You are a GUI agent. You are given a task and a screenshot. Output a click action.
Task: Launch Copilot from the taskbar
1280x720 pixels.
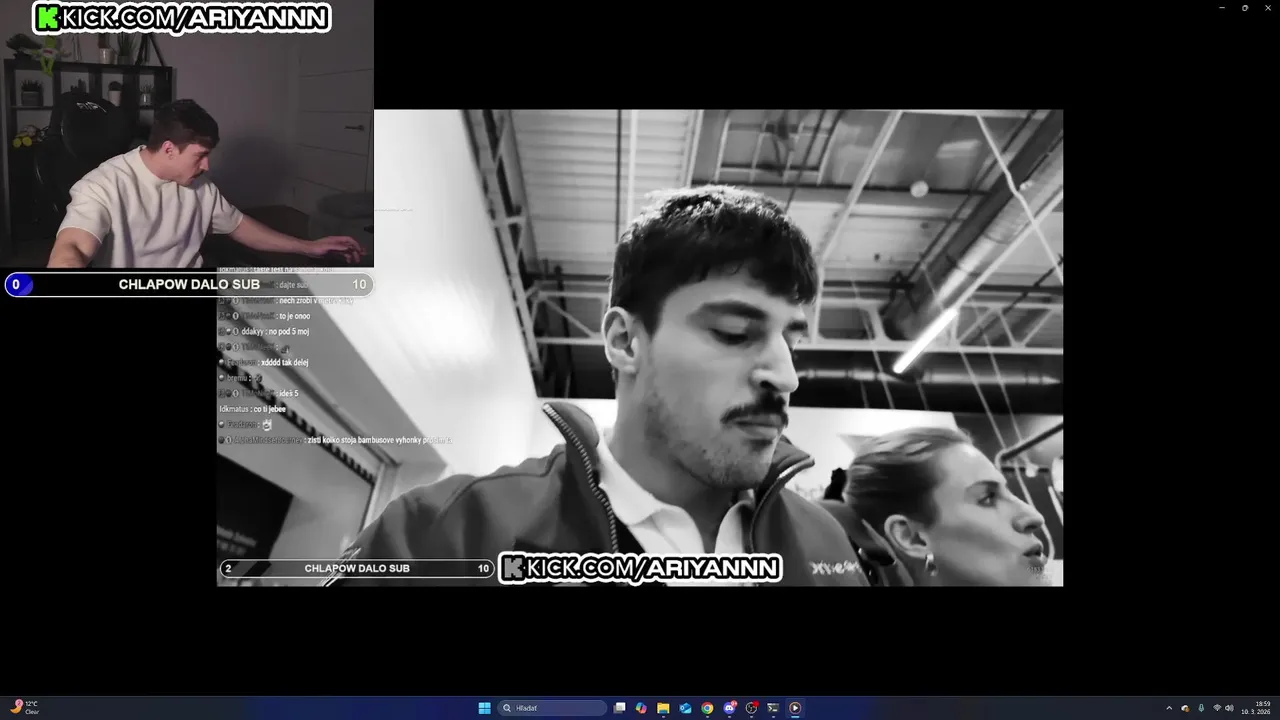(x=641, y=708)
